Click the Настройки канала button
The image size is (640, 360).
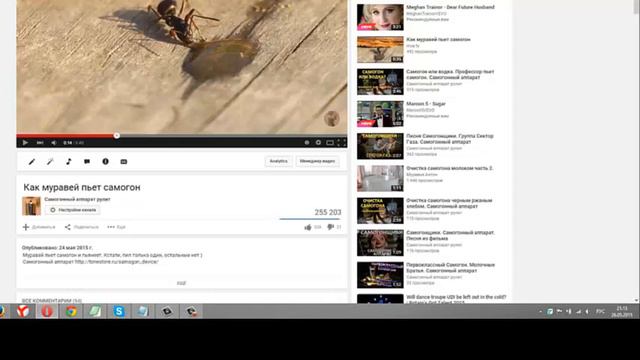[x=73, y=210]
